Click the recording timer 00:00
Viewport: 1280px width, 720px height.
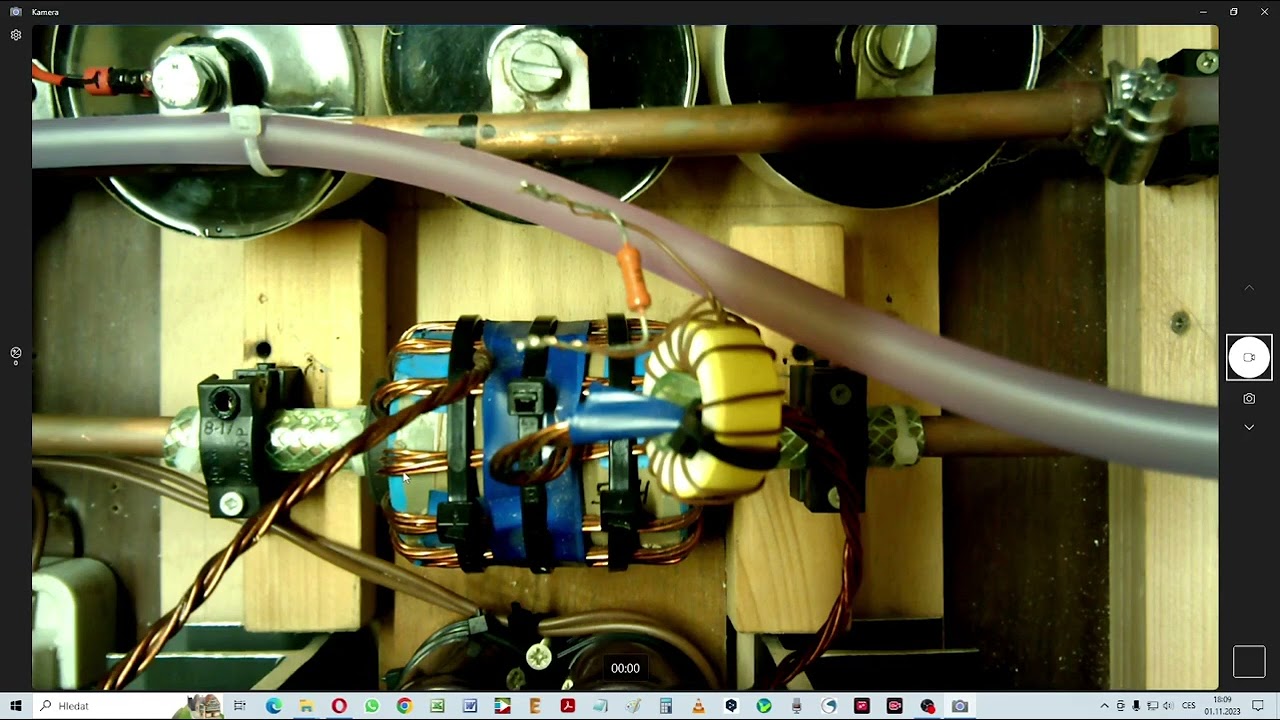625,668
